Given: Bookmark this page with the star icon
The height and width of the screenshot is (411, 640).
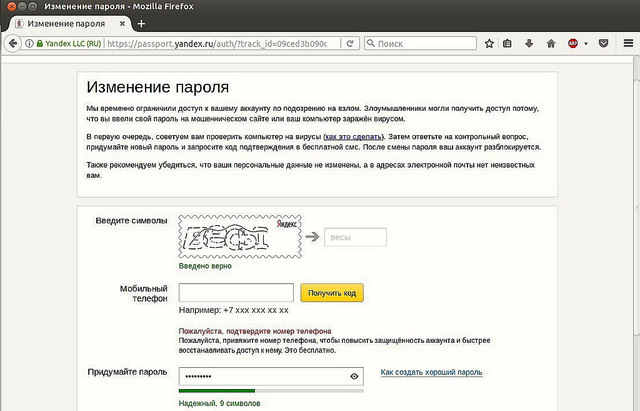Looking at the screenshot, I should point(489,43).
